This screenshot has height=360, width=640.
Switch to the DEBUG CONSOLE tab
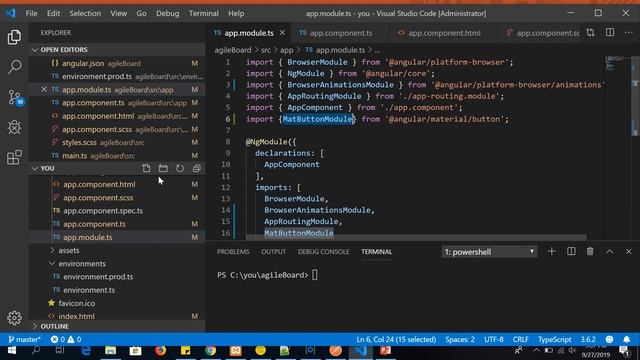coord(323,251)
